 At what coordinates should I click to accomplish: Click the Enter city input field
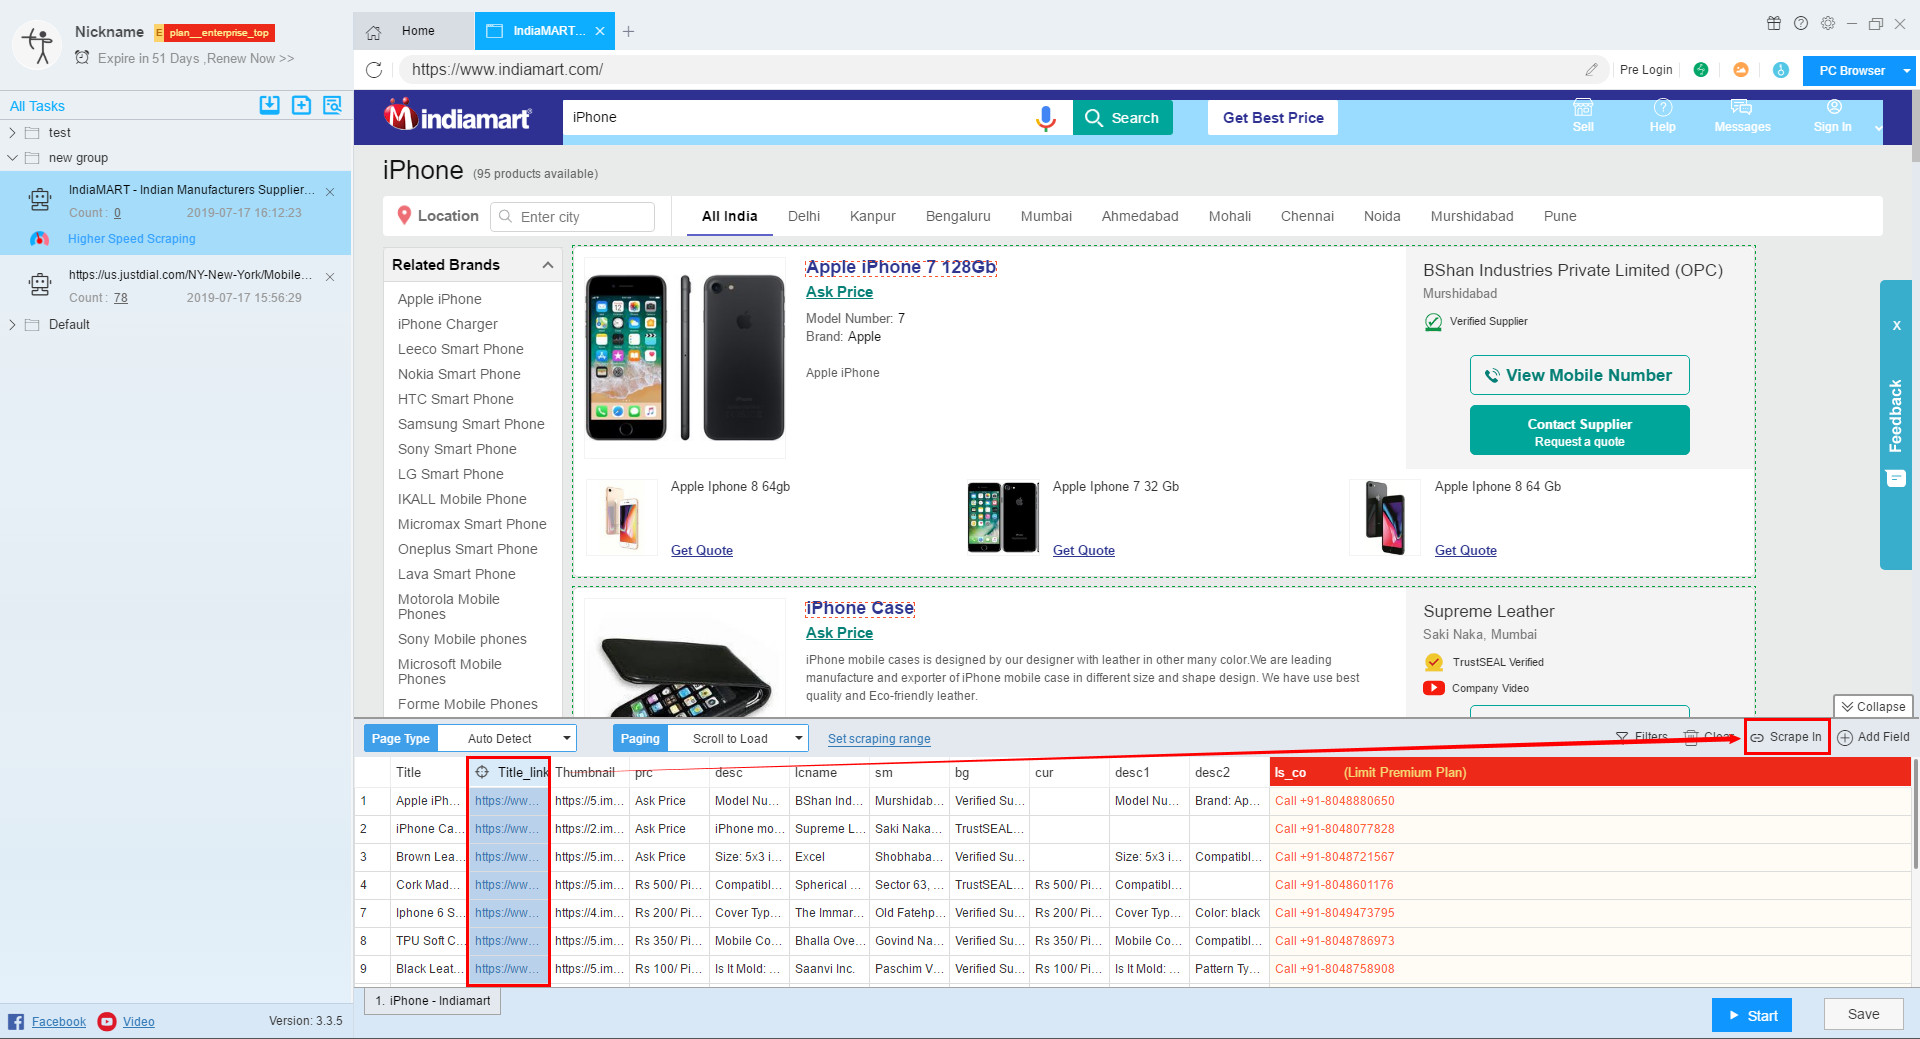click(x=573, y=217)
